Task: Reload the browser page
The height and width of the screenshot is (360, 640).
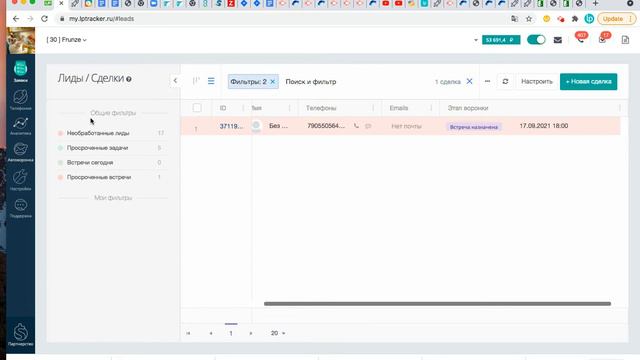Action: pos(44,19)
